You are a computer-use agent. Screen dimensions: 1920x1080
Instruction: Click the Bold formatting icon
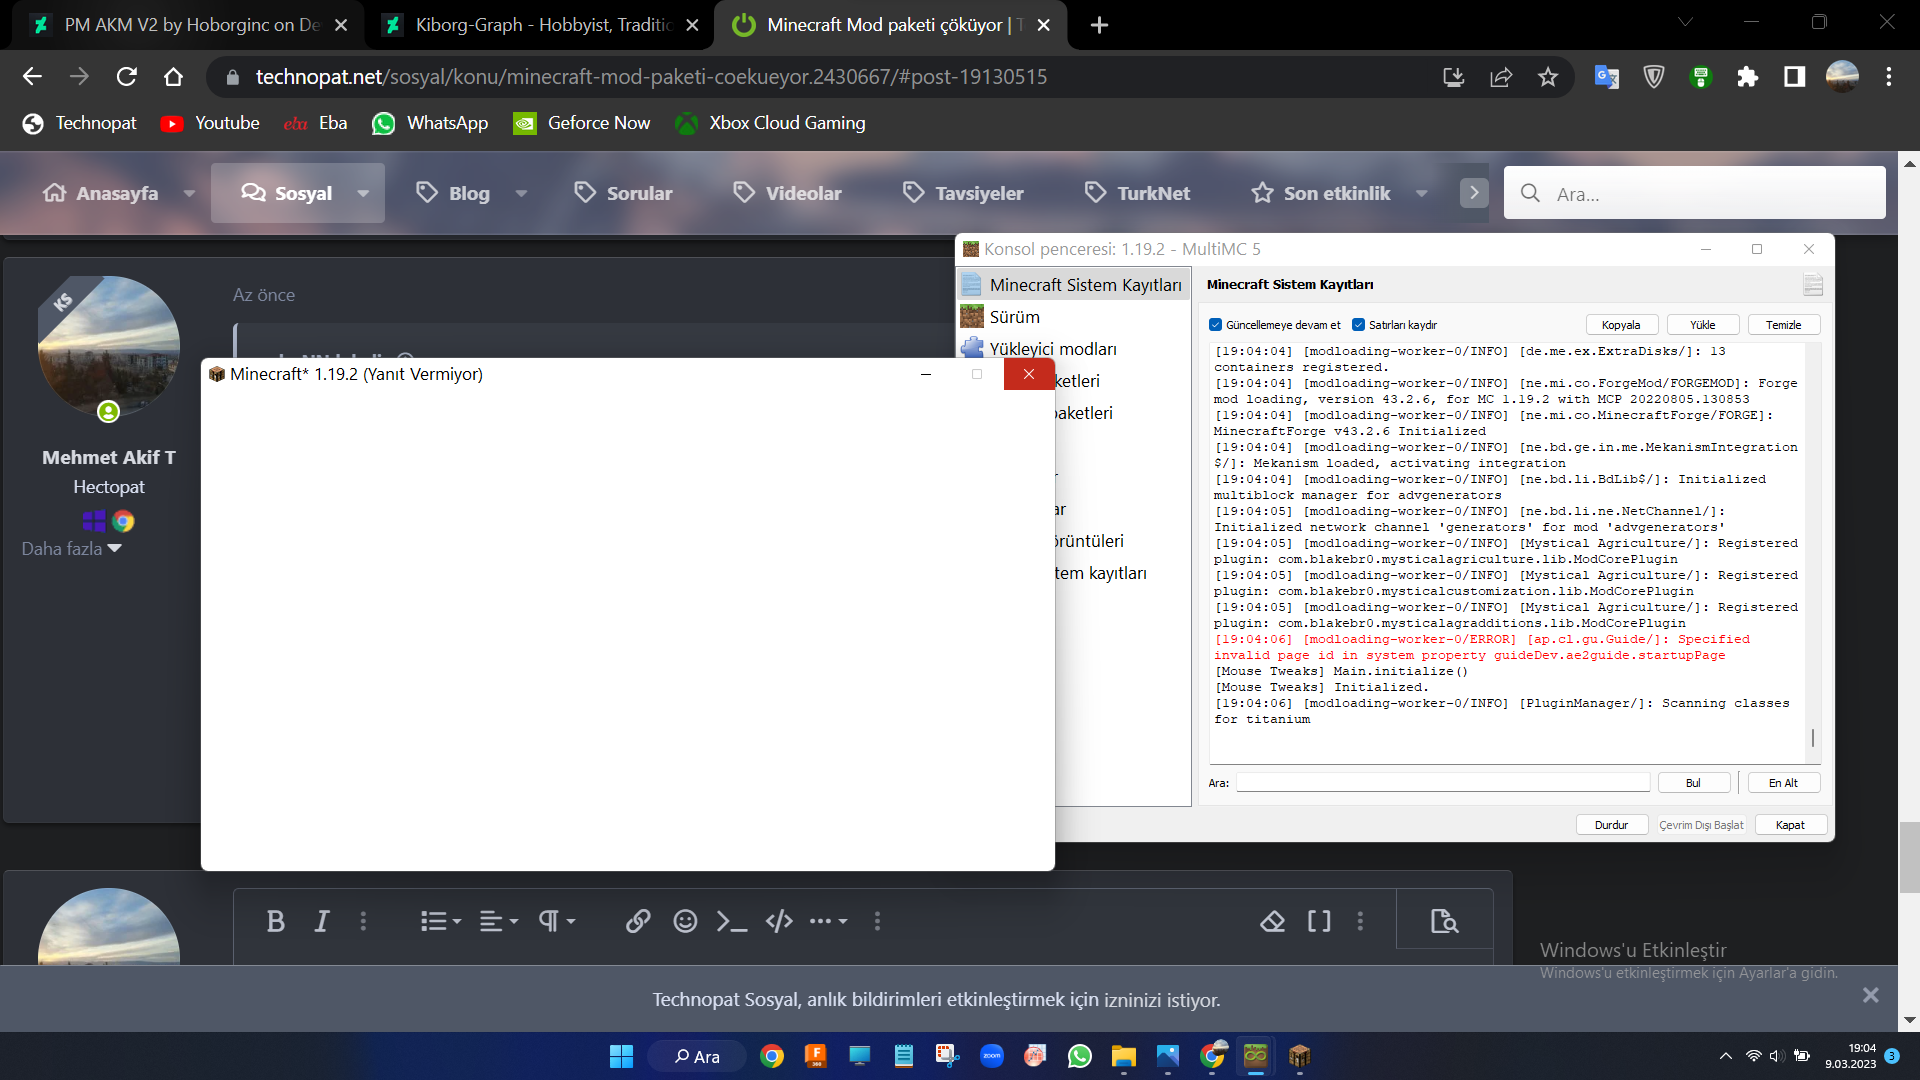tap(276, 921)
